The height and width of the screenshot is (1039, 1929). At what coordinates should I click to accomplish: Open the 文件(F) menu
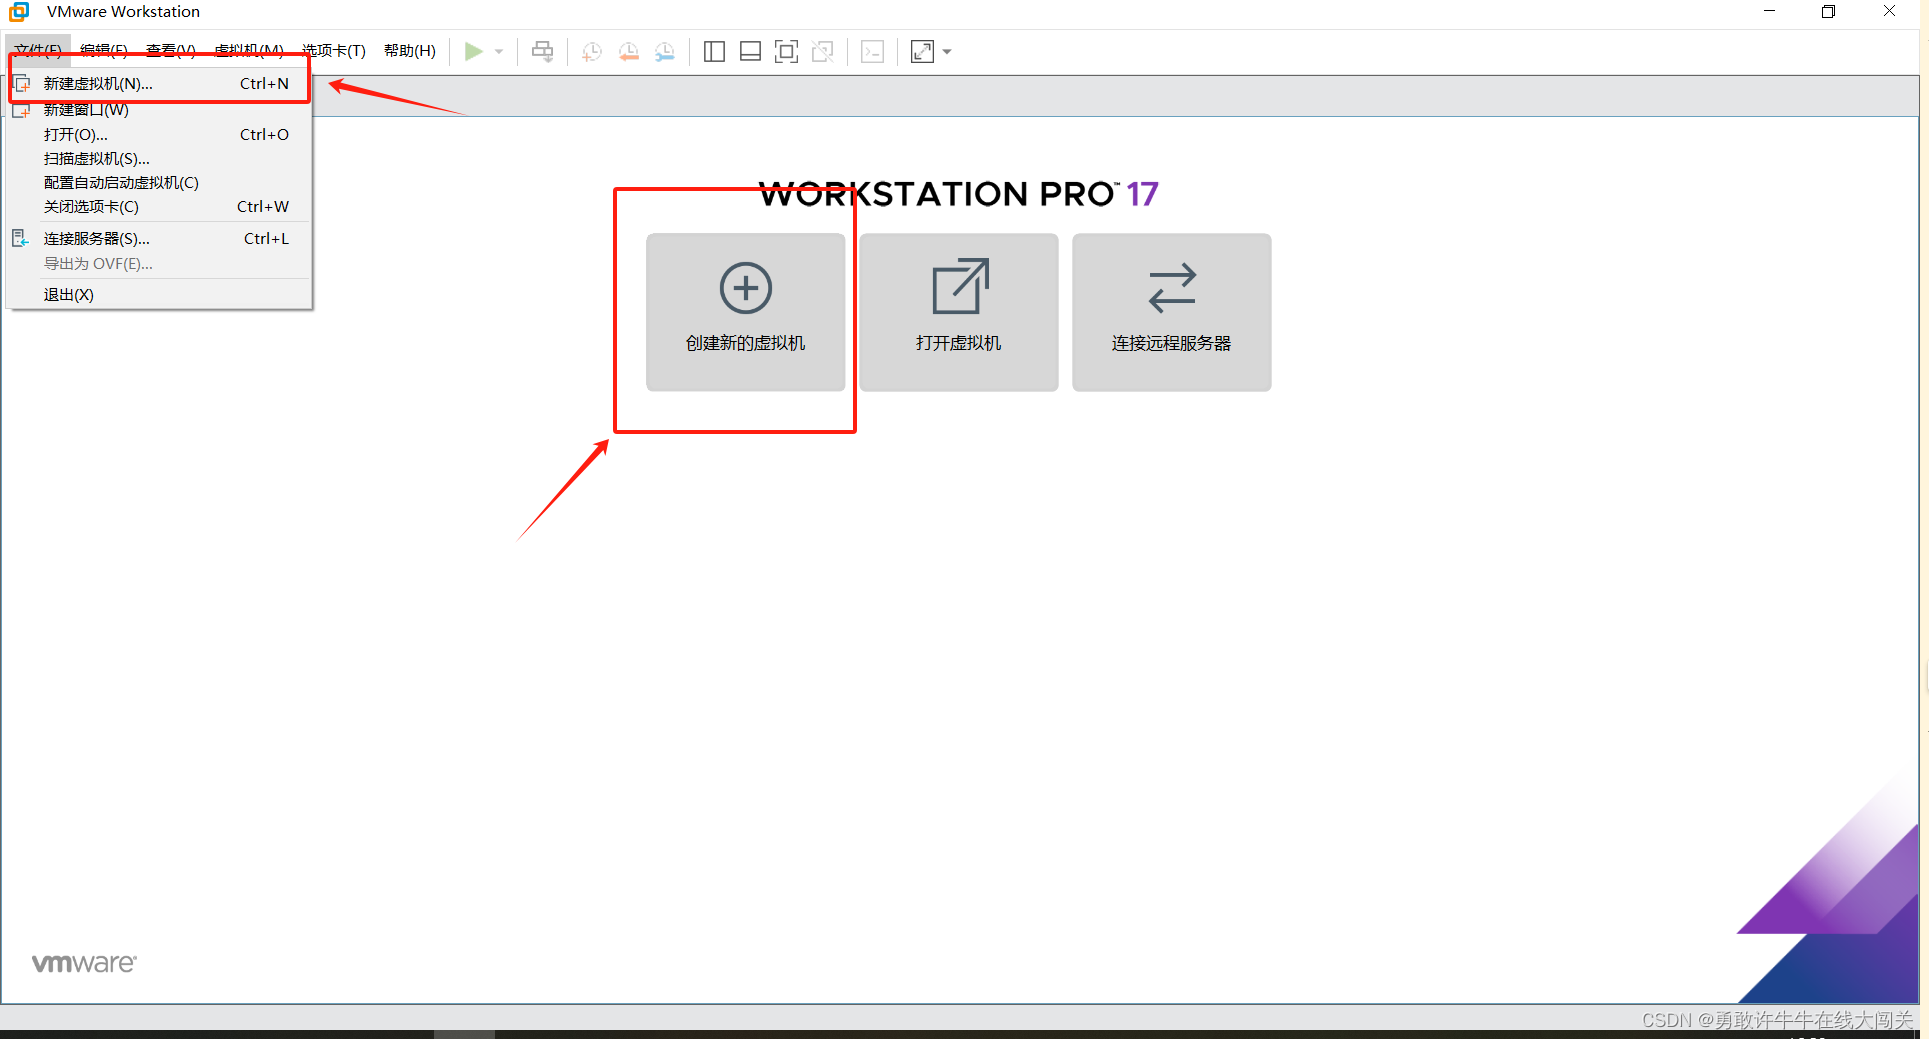[x=38, y=51]
